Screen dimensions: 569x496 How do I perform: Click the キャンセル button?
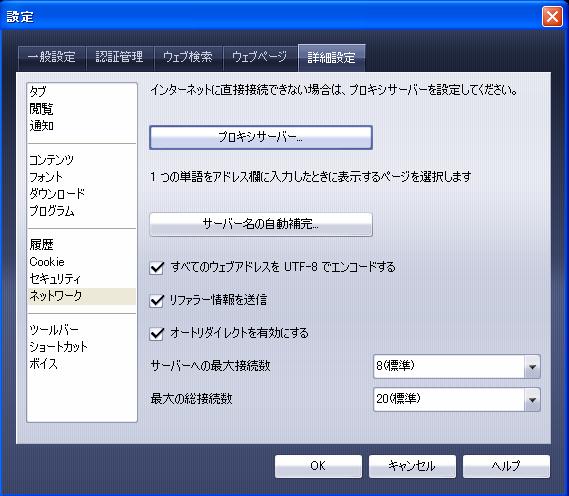point(412,466)
